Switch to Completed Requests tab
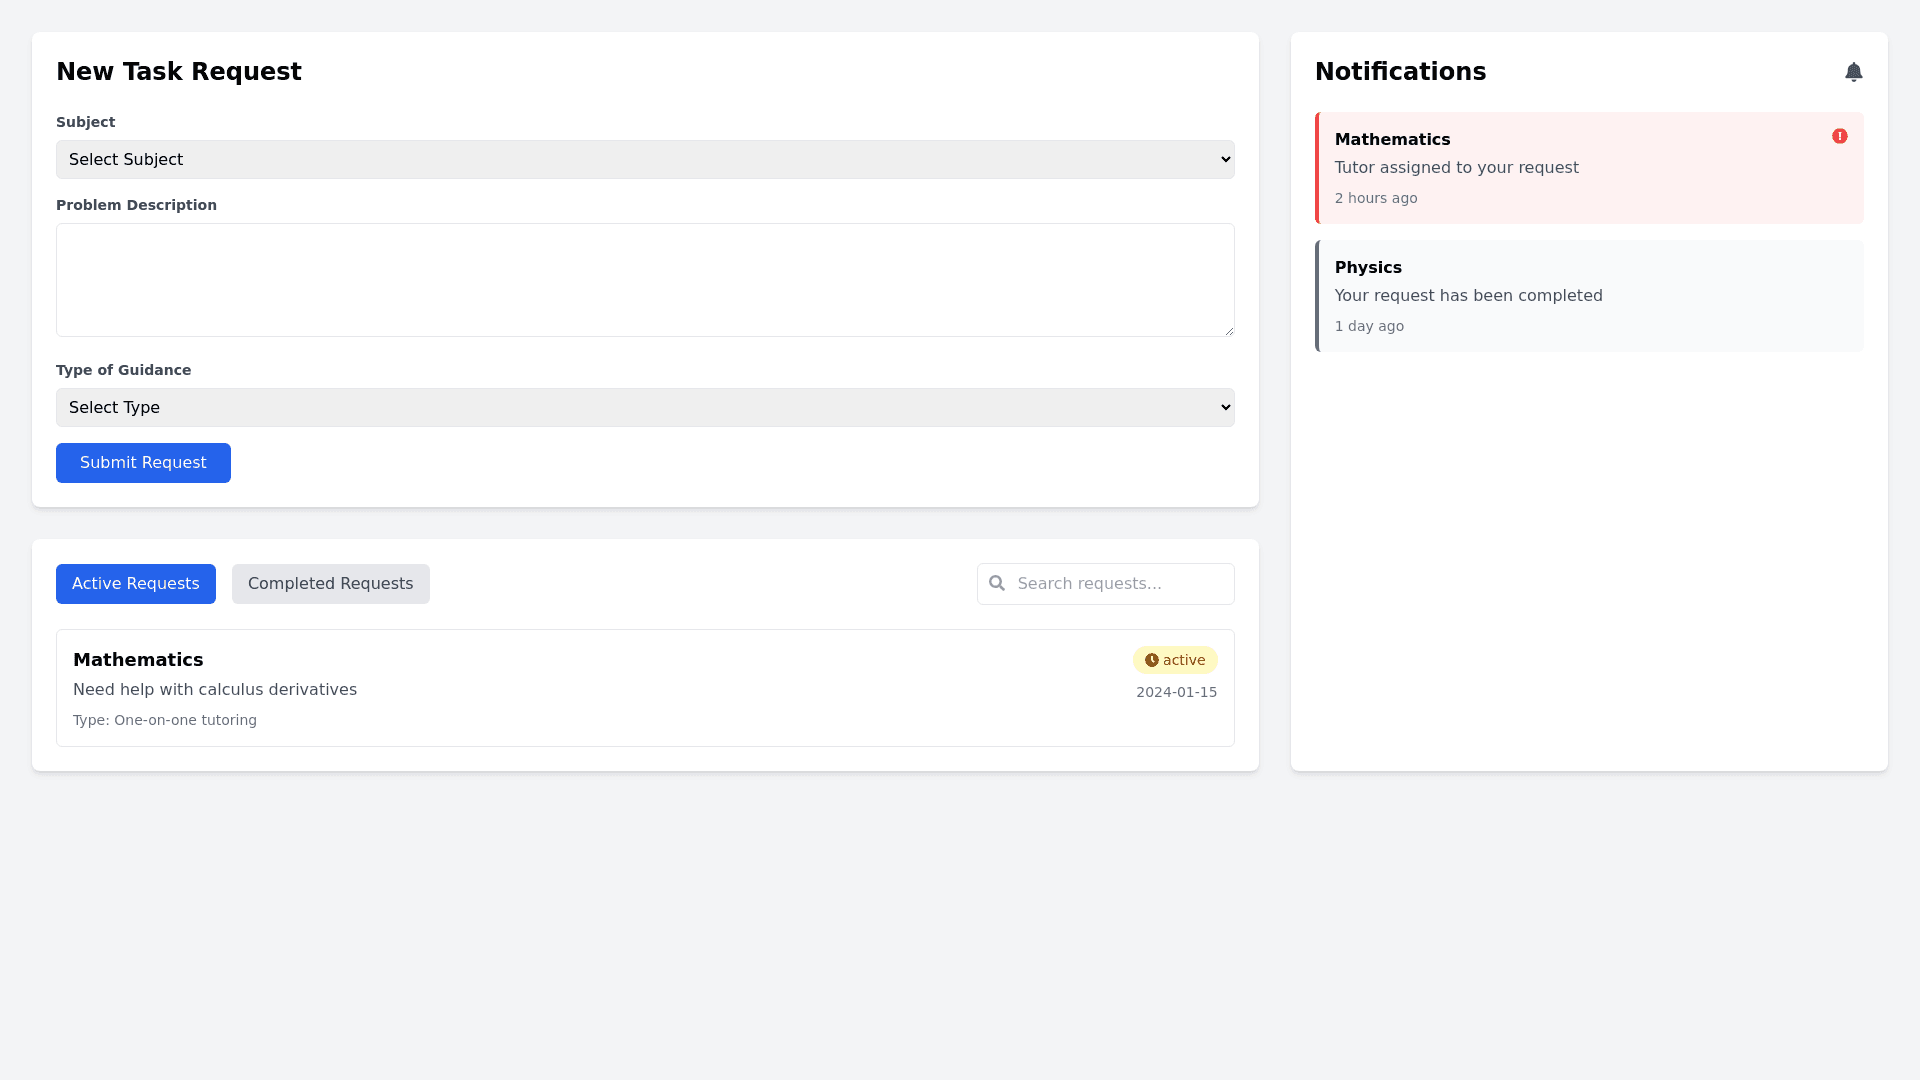This screenshot has width=1920, height=1080. click(x=330, y=584)
